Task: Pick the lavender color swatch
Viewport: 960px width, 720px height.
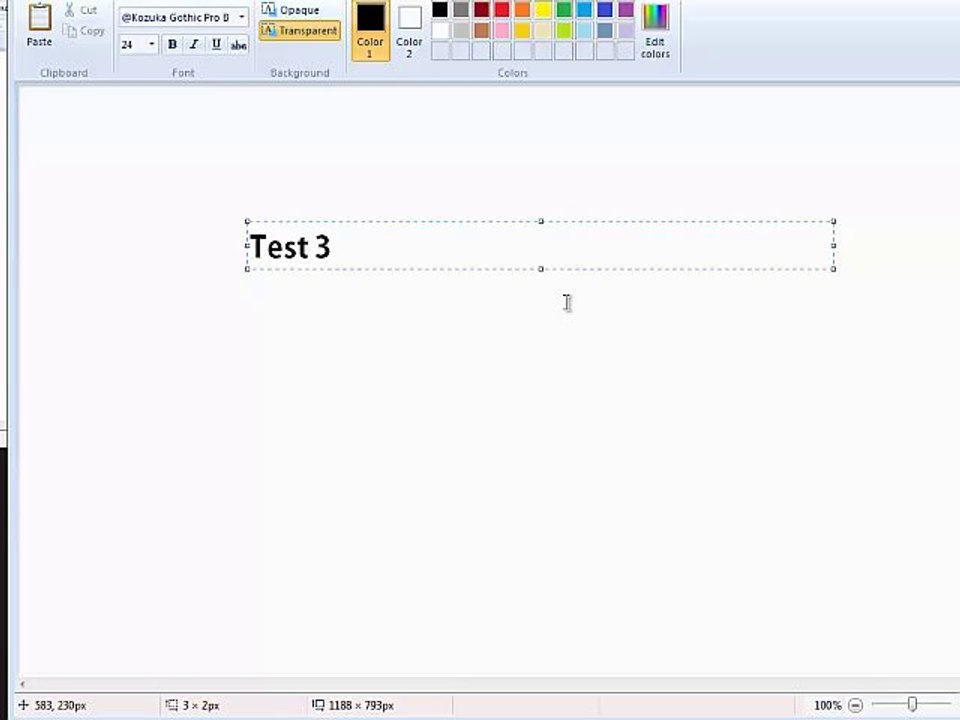Action: click(x=626, y=30)
